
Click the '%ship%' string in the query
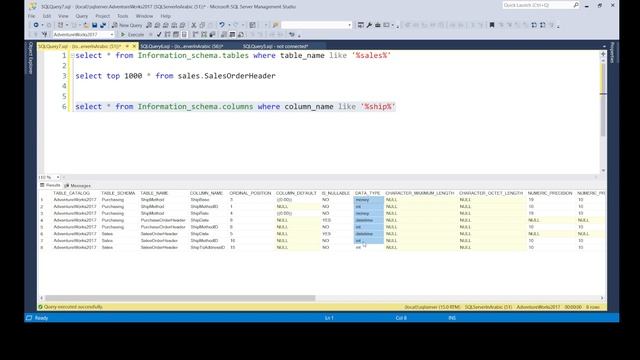pos(378,107)
